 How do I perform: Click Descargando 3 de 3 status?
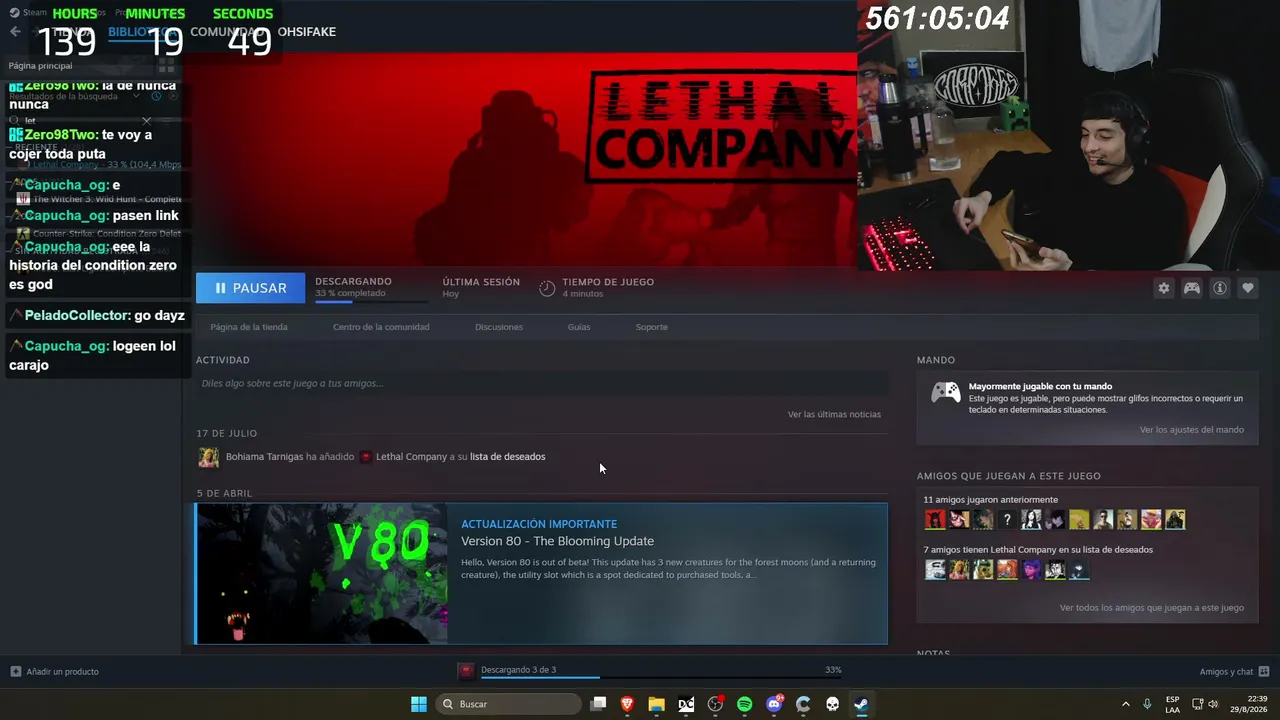pos(518,670)
